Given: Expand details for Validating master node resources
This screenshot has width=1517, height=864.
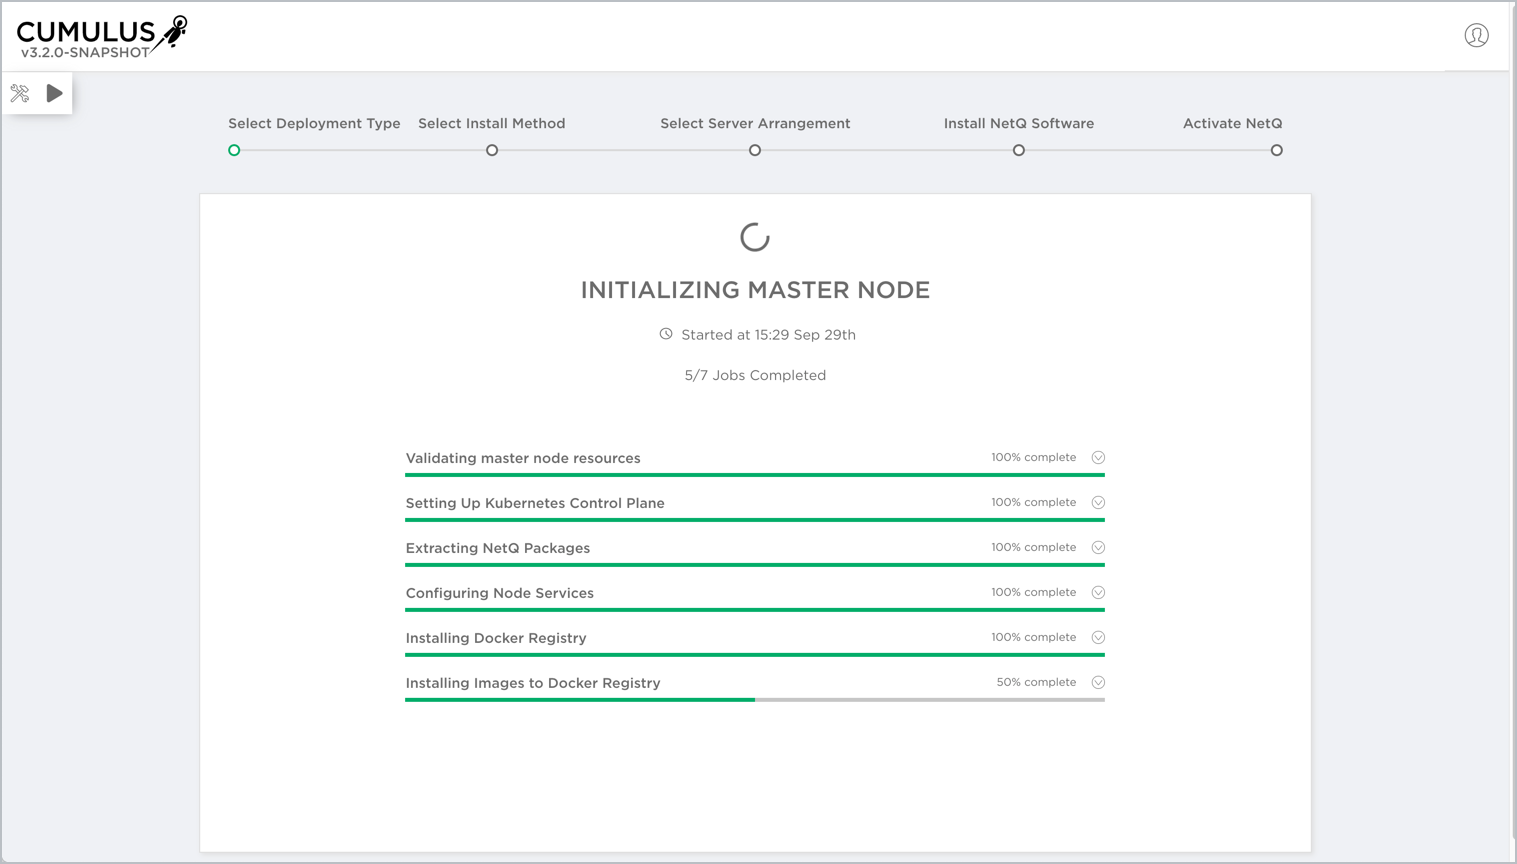Looking at the screenshot, I should click(1098, 457).
